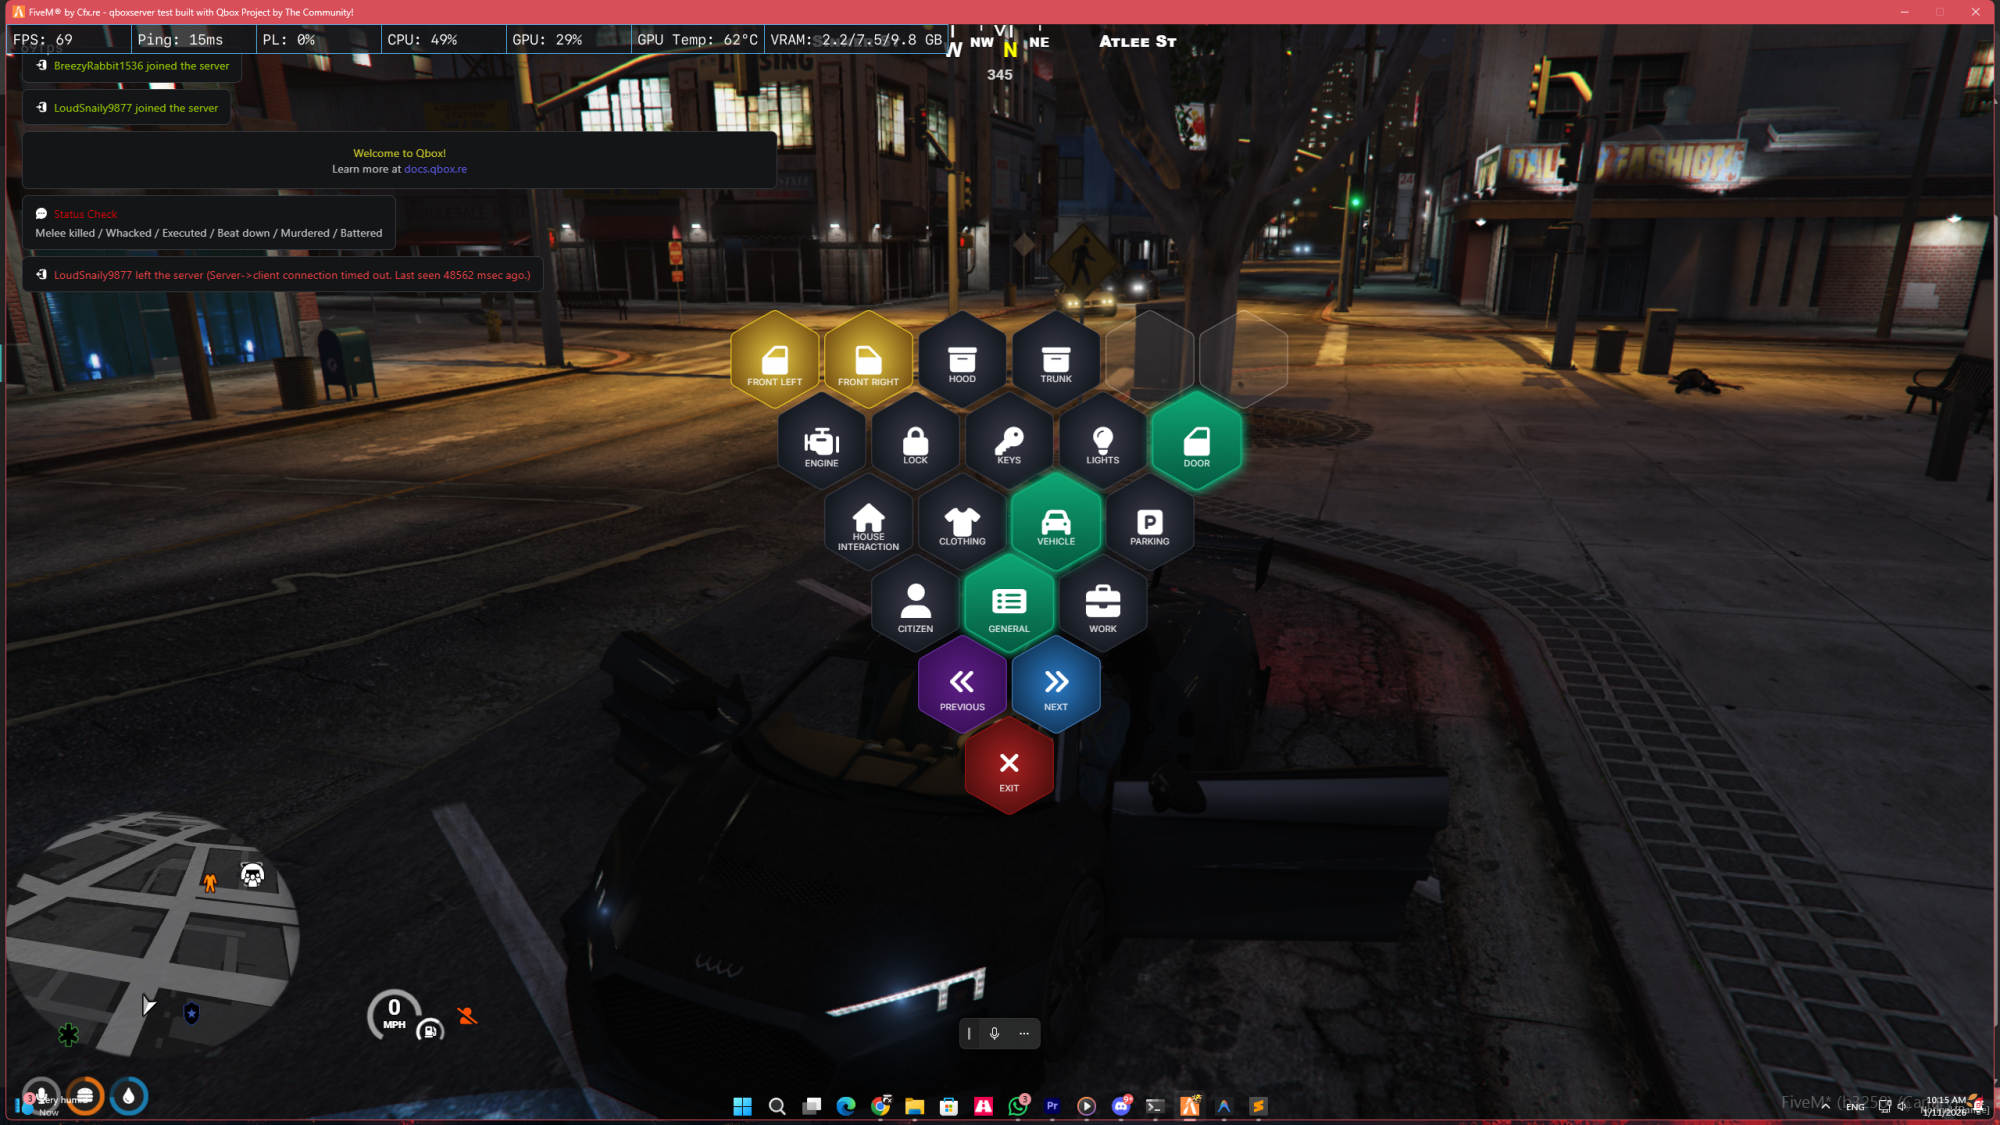Open Sublime Text from taskbar
This screenshot has height=1125, width=2000.
[1258, 1106]
